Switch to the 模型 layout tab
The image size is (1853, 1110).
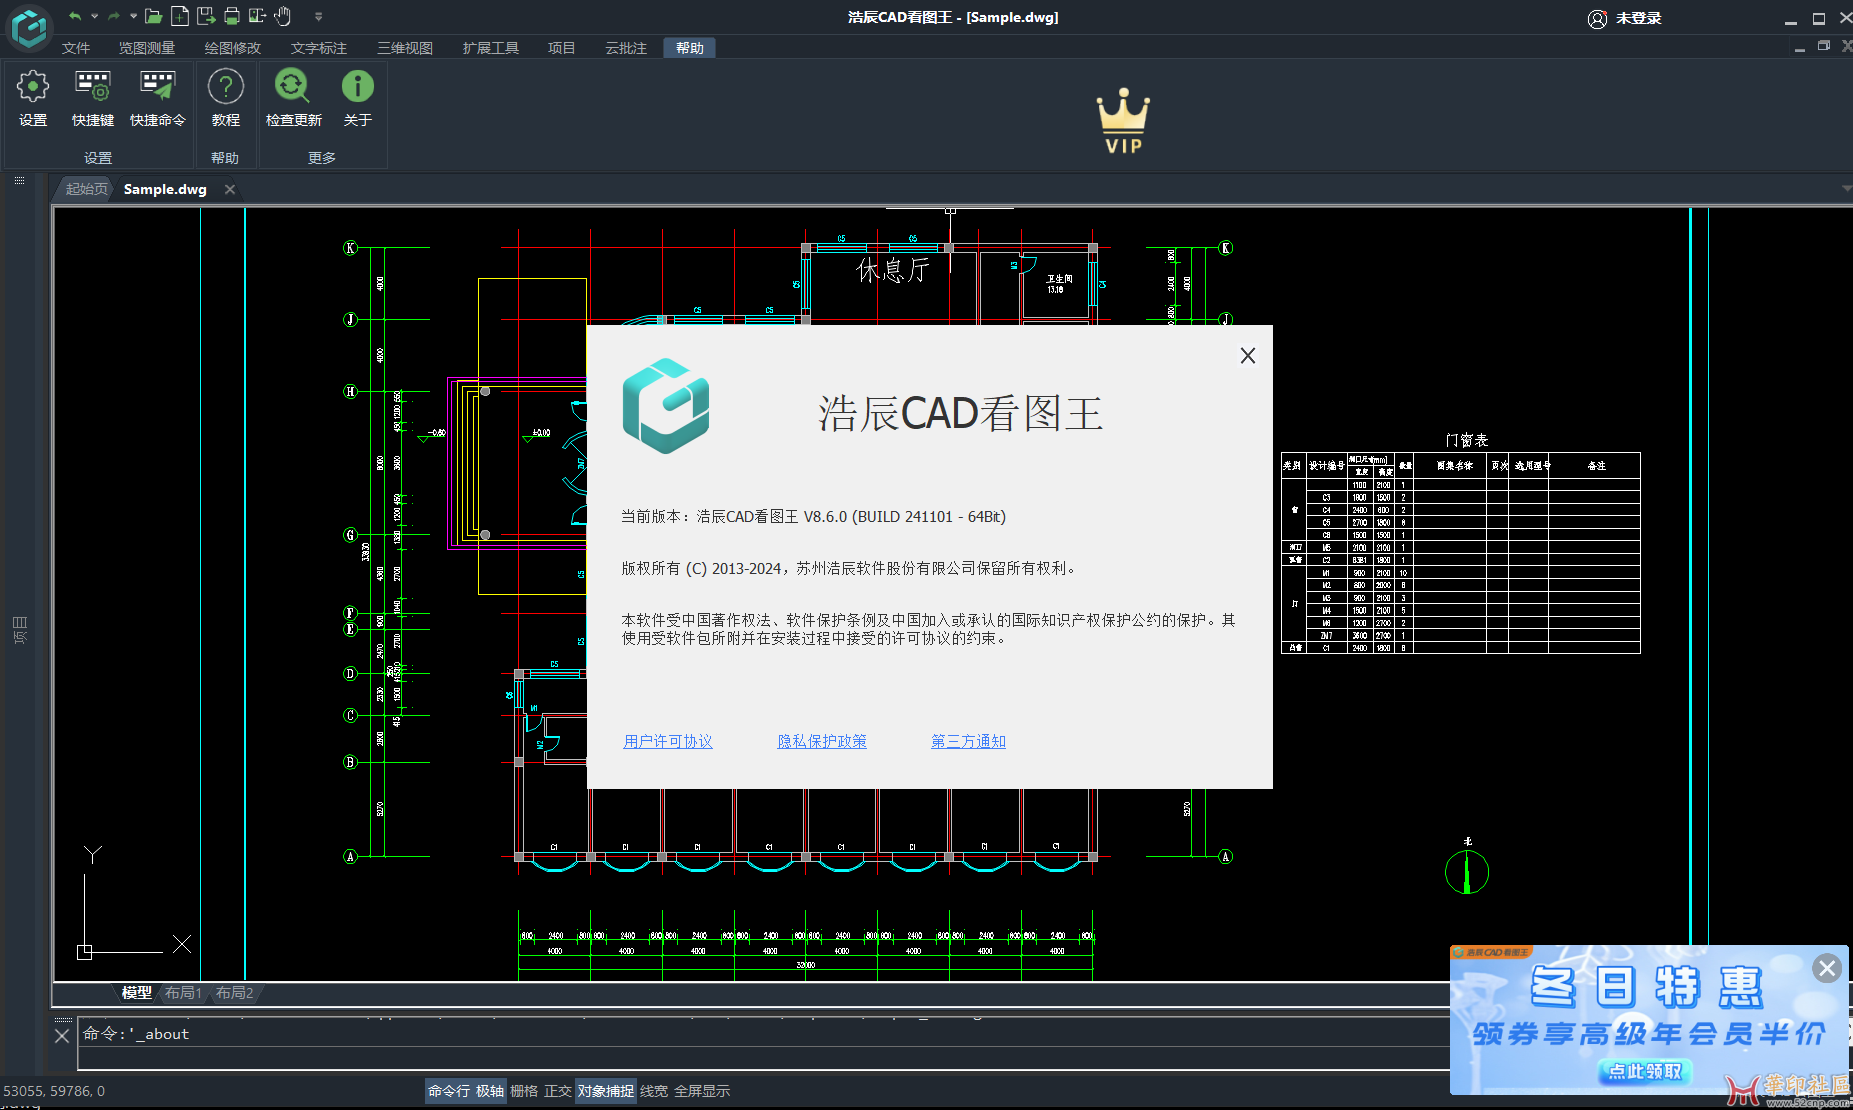[x=136, y=993]
